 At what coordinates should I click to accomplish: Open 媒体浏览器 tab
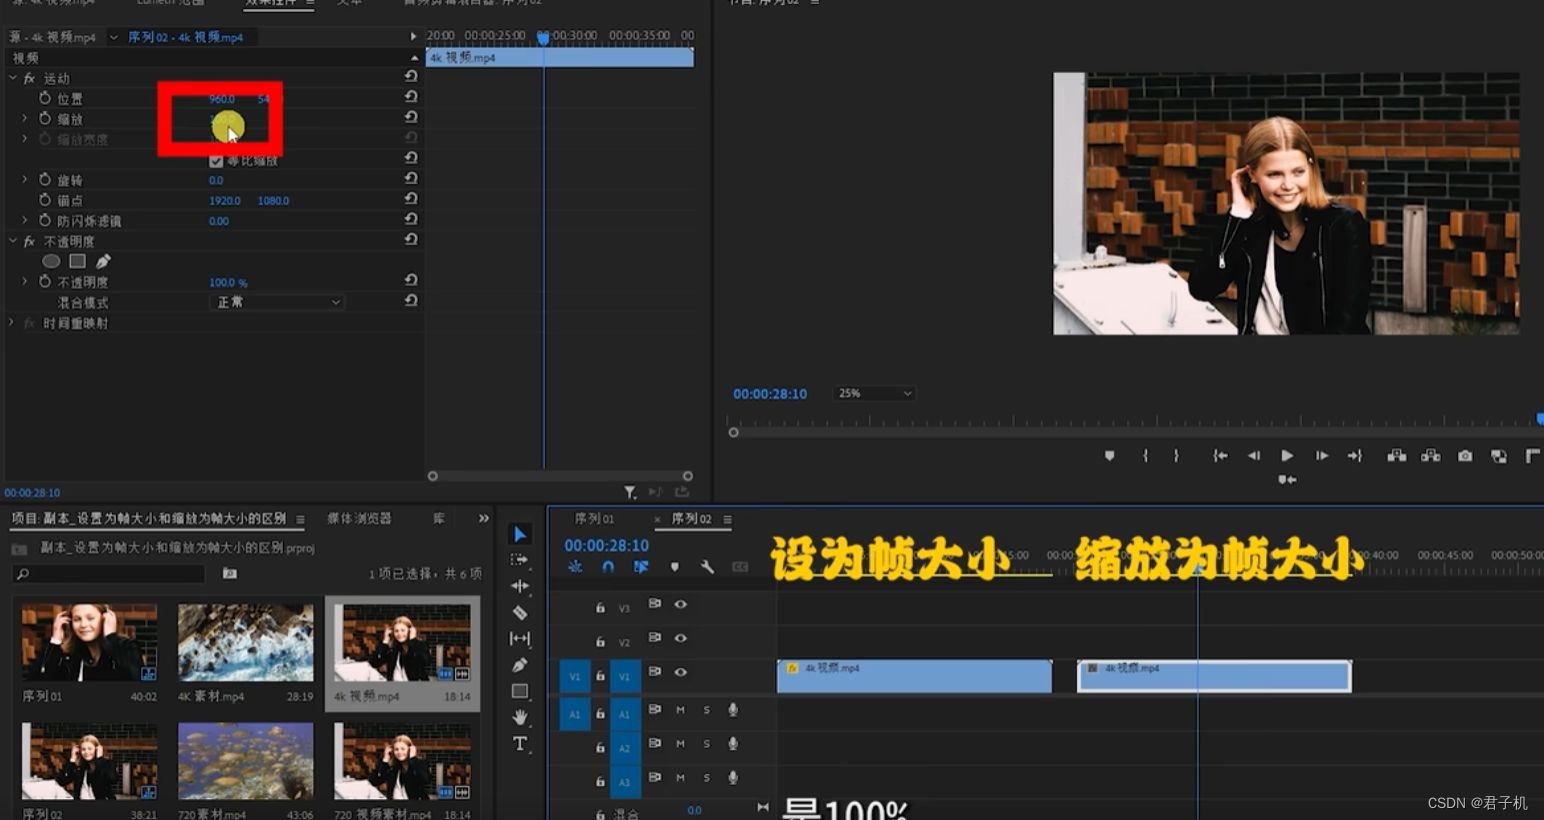coord(359,518)
